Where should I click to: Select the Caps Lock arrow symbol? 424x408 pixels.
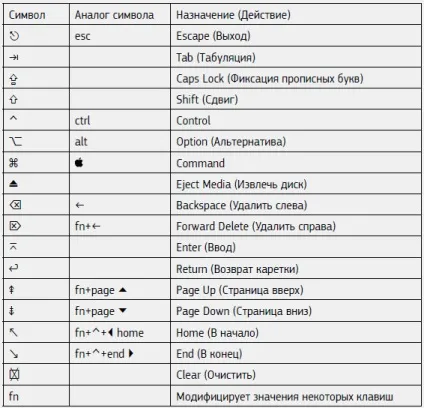tap(13, 79)
